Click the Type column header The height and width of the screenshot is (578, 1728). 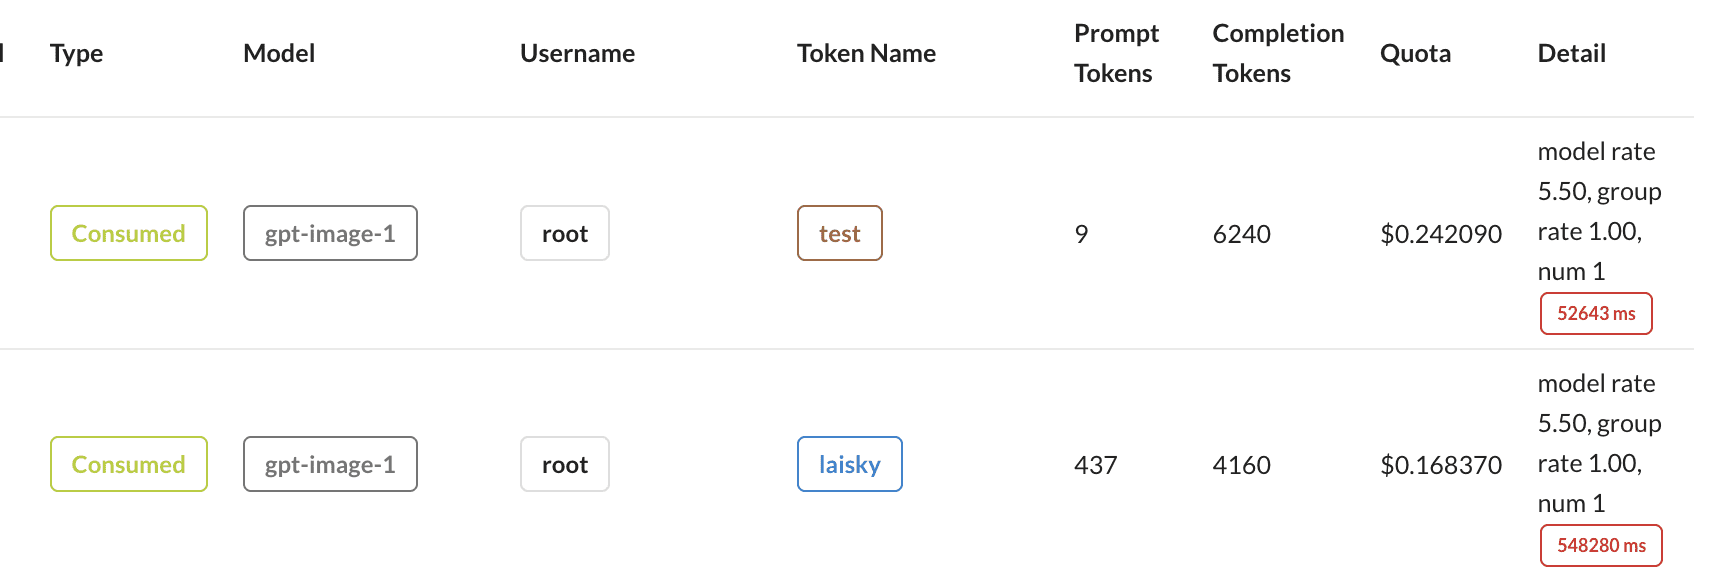(77, 54)
